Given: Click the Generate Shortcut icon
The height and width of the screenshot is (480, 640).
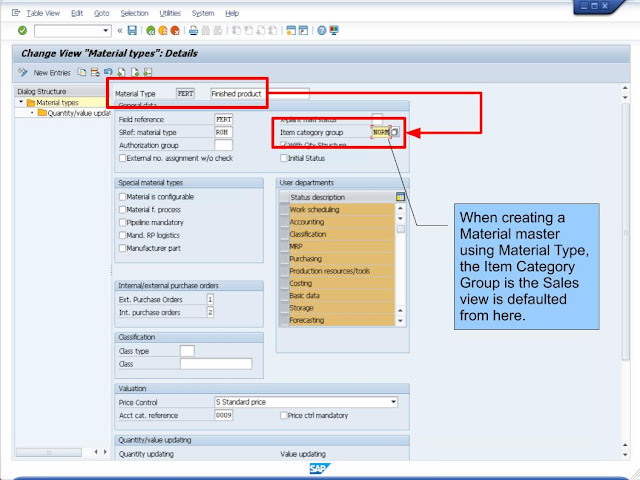Looking at the screenshot, I should click(303, 30).
